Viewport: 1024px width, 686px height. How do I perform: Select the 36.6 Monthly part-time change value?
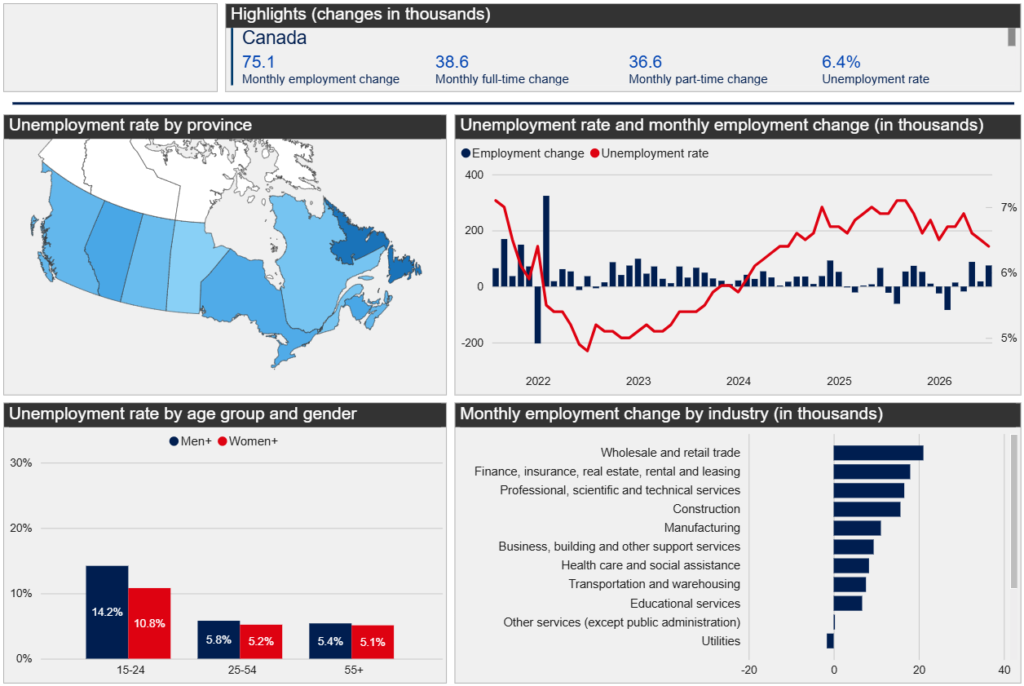[x=645, y=62]
